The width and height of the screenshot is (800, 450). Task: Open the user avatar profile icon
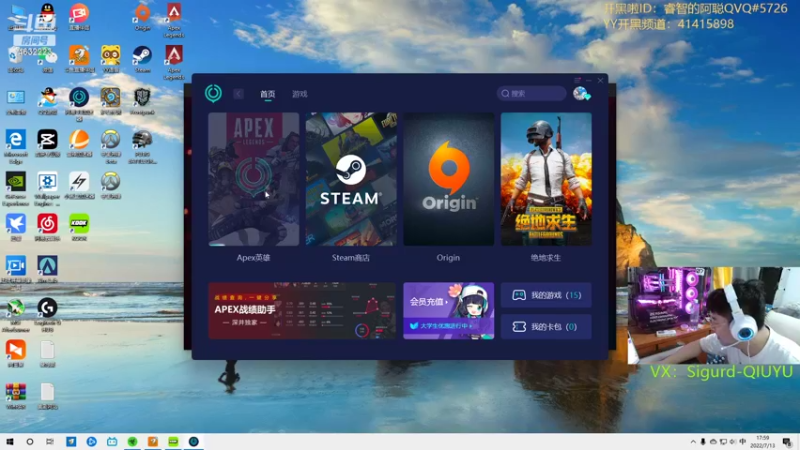tap(581, 93)
